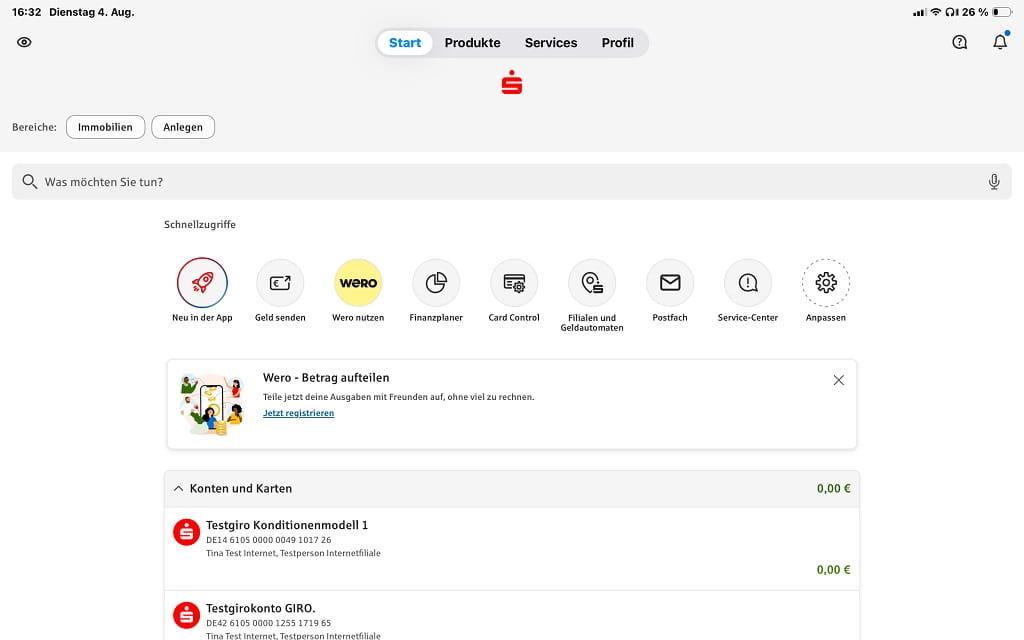The image size is (1024, 640).
Task: Tap the Konten und Karten total 0,00 €
Action: tap(833, 488)
